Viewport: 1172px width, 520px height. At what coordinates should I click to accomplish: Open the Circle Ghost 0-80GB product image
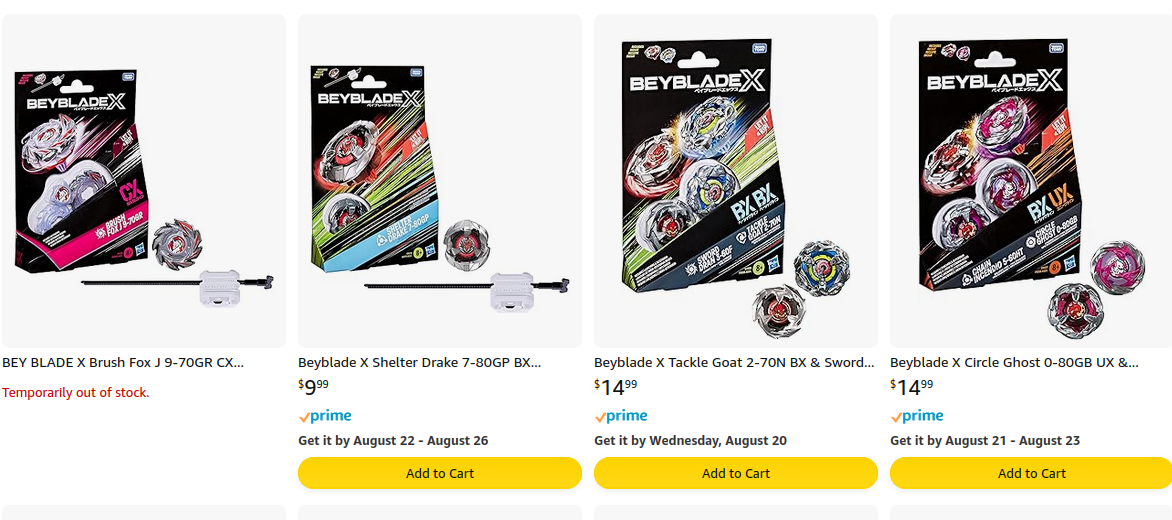[1031, 182]
